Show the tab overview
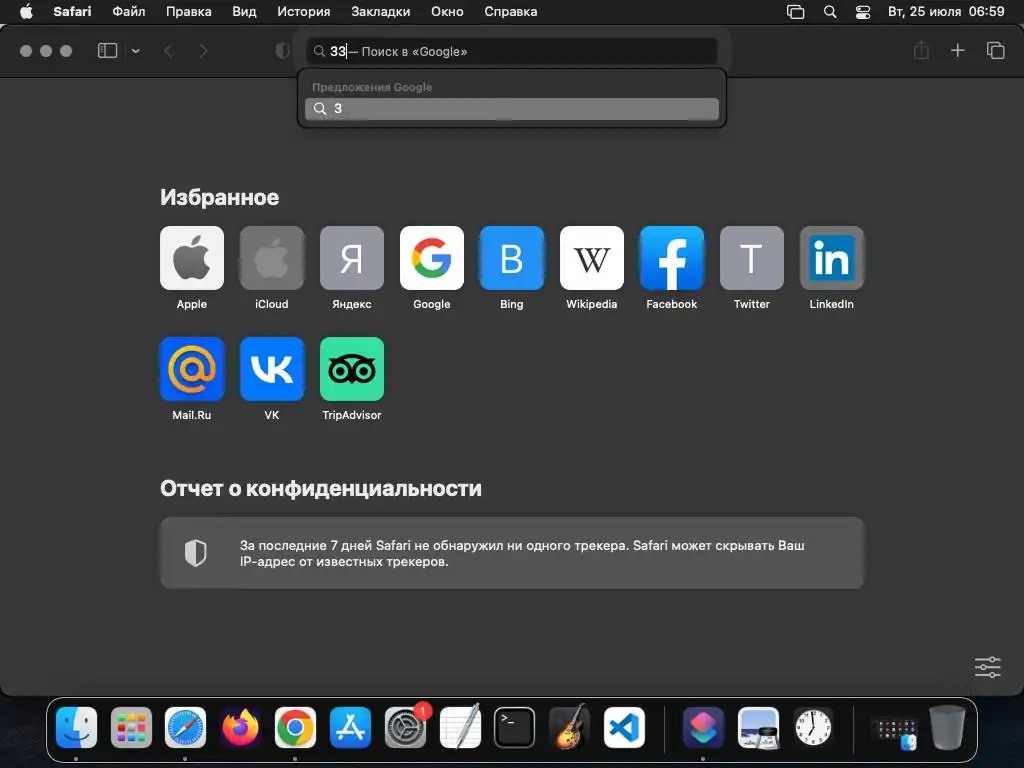1024x768 pixels. [x=995, y=50]
